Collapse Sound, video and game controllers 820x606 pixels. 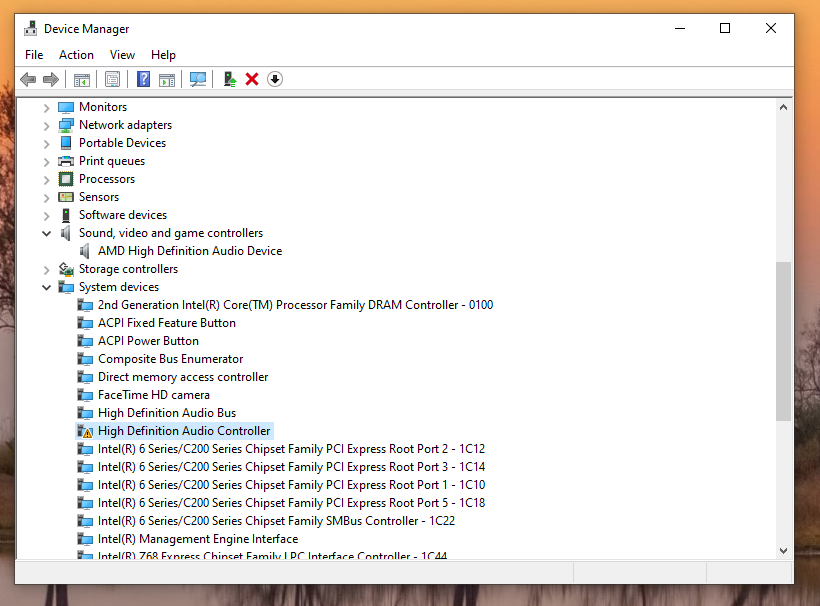coord(47,233)
